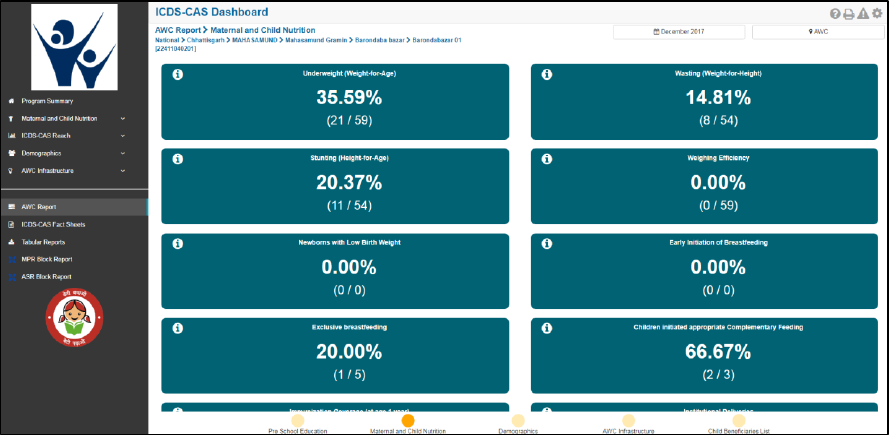This screenshot has width=889, height=435.
Task: Open Tabular Reports in sidebar
Action: coord(43,242)
